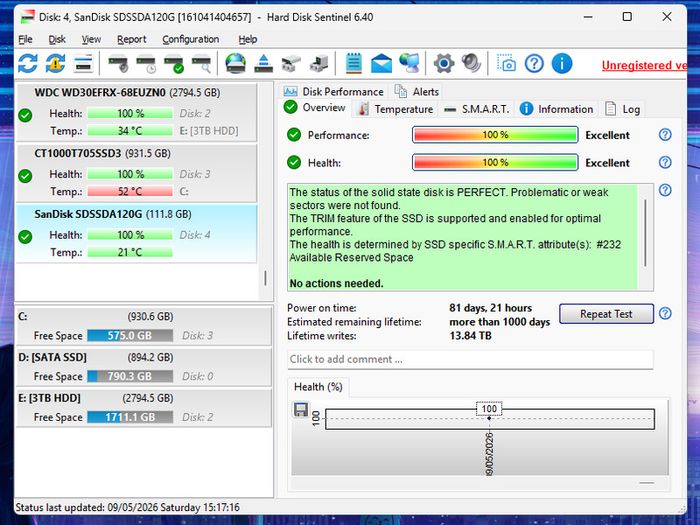700x525 pixels.
Task: Select the CT1000T705SSD3 disk entry
Action: [137, 173]
